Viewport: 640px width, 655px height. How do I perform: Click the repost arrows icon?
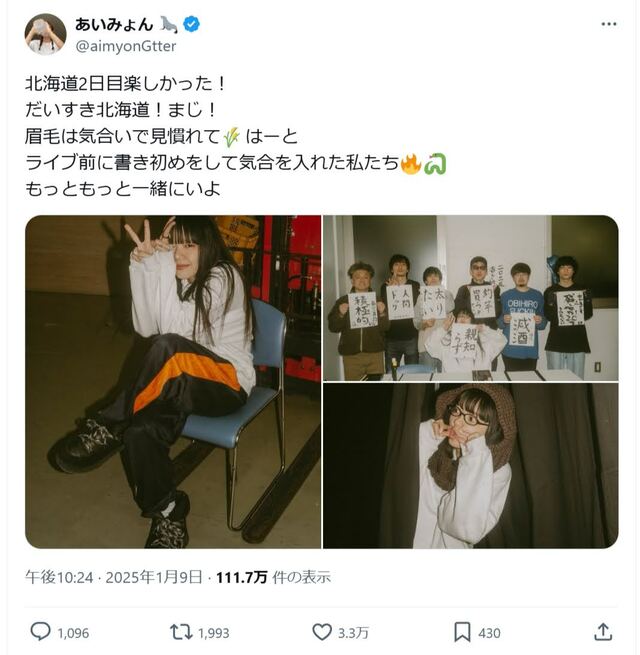pyautogui.click(x=181, y=632)
